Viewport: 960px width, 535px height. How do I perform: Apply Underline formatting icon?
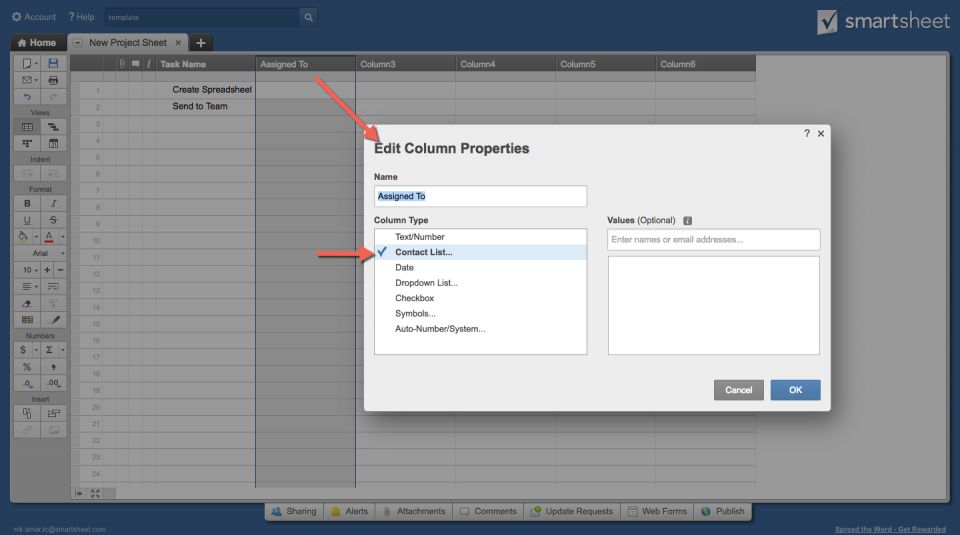(27, 220)
